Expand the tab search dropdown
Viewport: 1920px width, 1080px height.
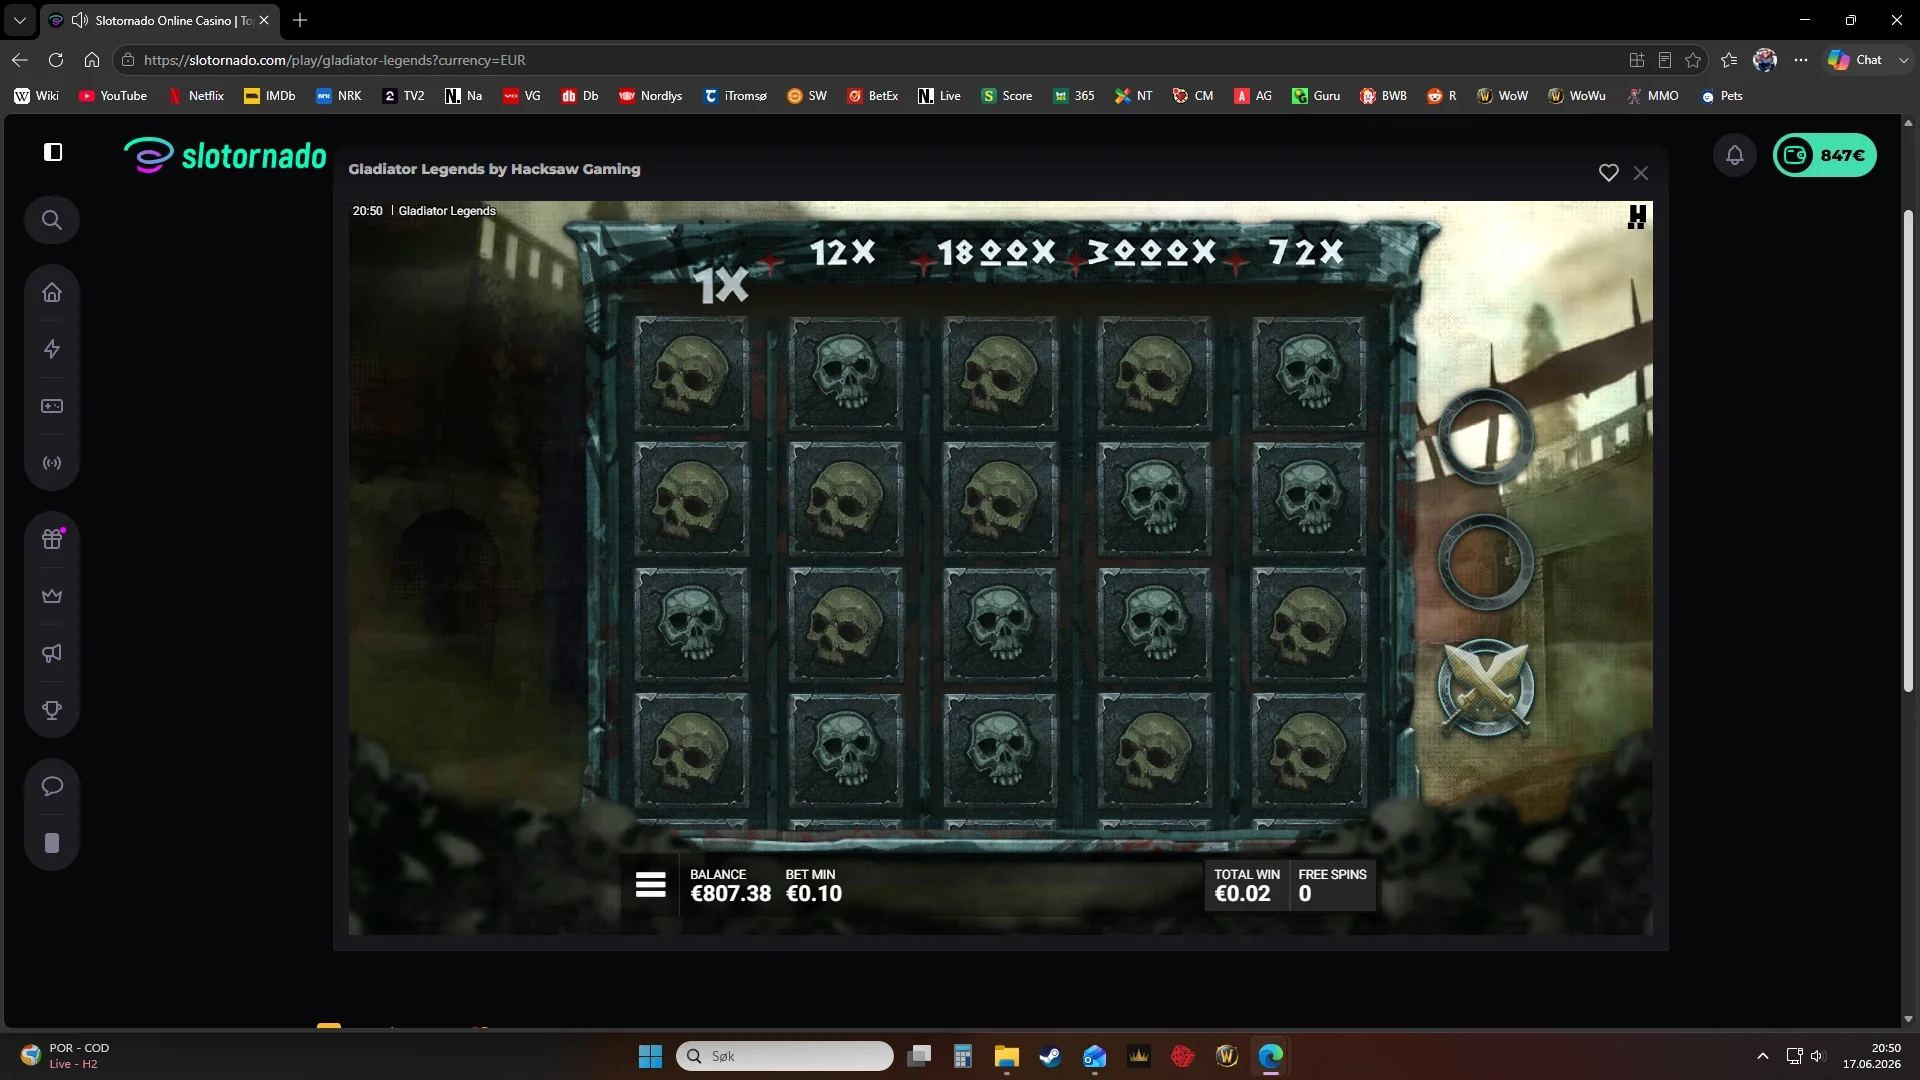pos(19,20)
